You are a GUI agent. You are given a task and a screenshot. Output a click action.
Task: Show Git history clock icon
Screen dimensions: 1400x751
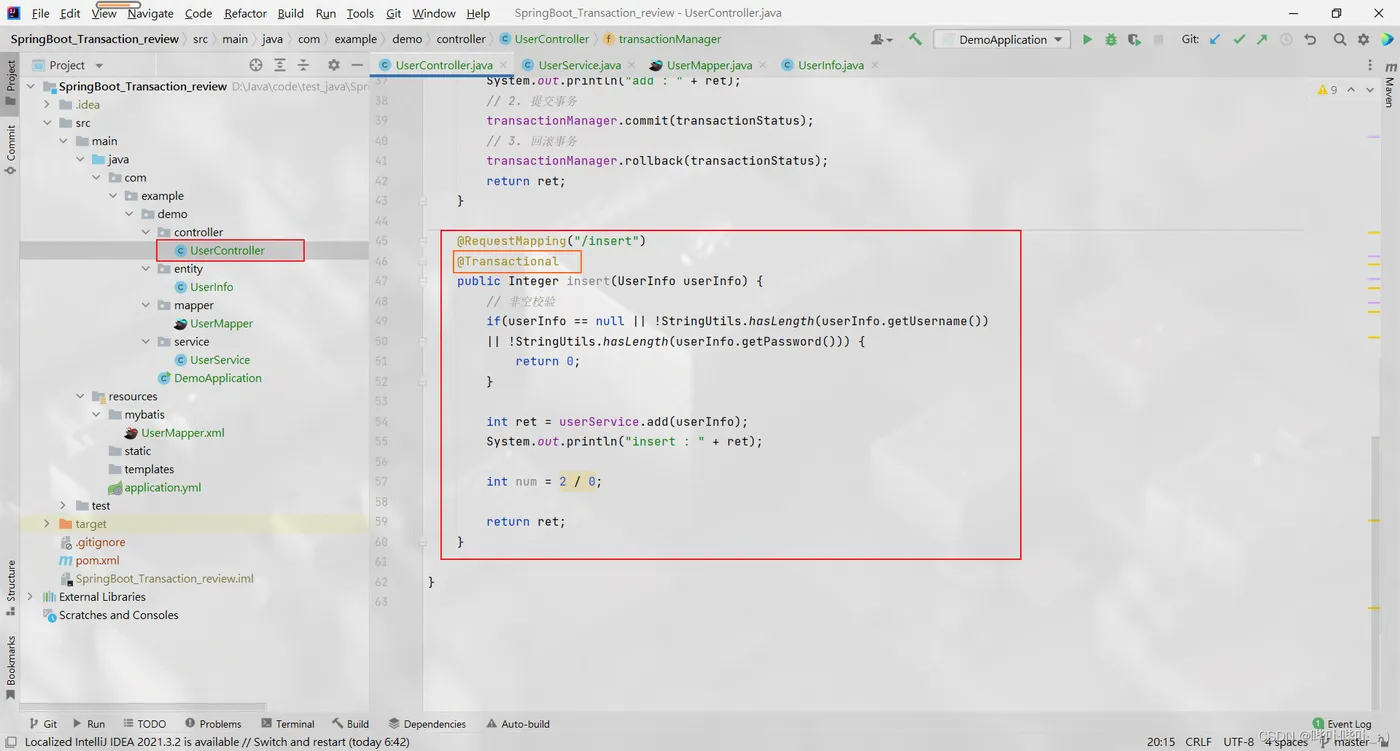[x=1286, y=40]
